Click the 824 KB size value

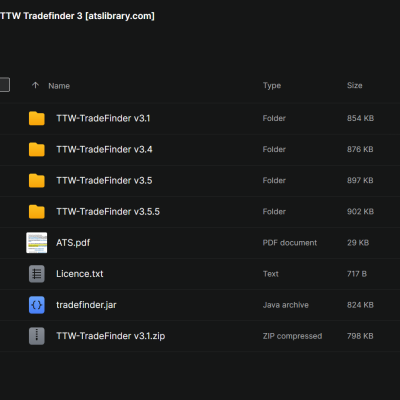[360, 305]
